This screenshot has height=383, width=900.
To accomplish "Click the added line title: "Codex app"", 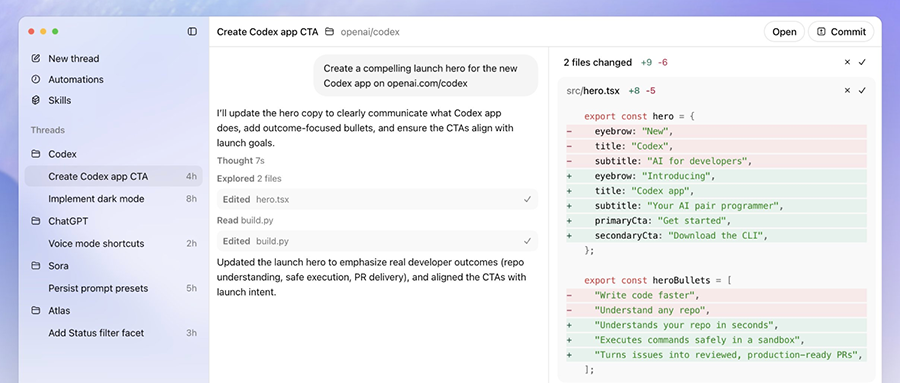I will pyautogui.click(x=716, y=191).
